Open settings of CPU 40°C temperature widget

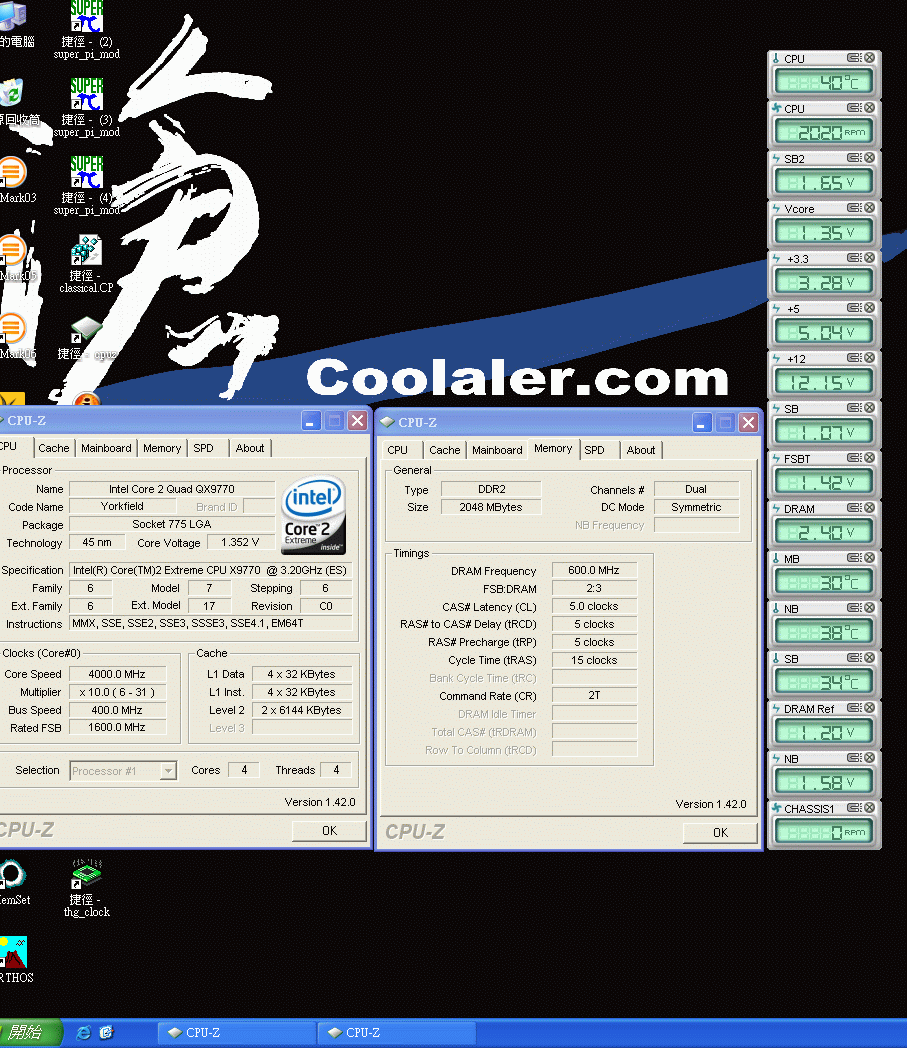854,58
